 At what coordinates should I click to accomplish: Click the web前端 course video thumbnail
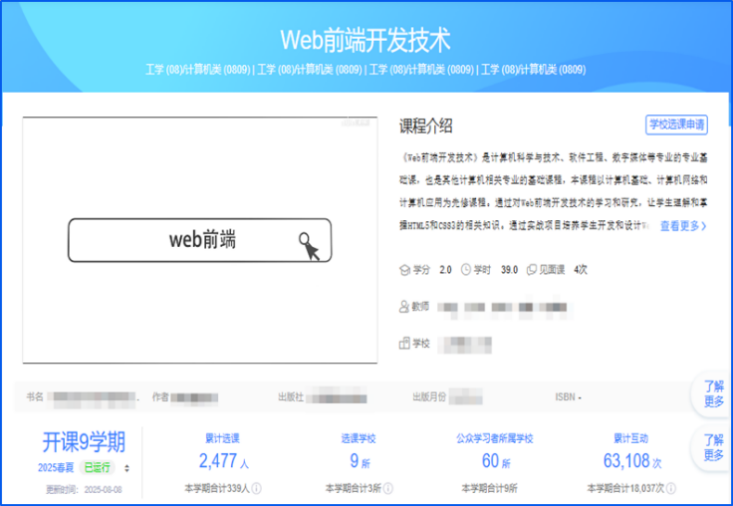point(200,240)
